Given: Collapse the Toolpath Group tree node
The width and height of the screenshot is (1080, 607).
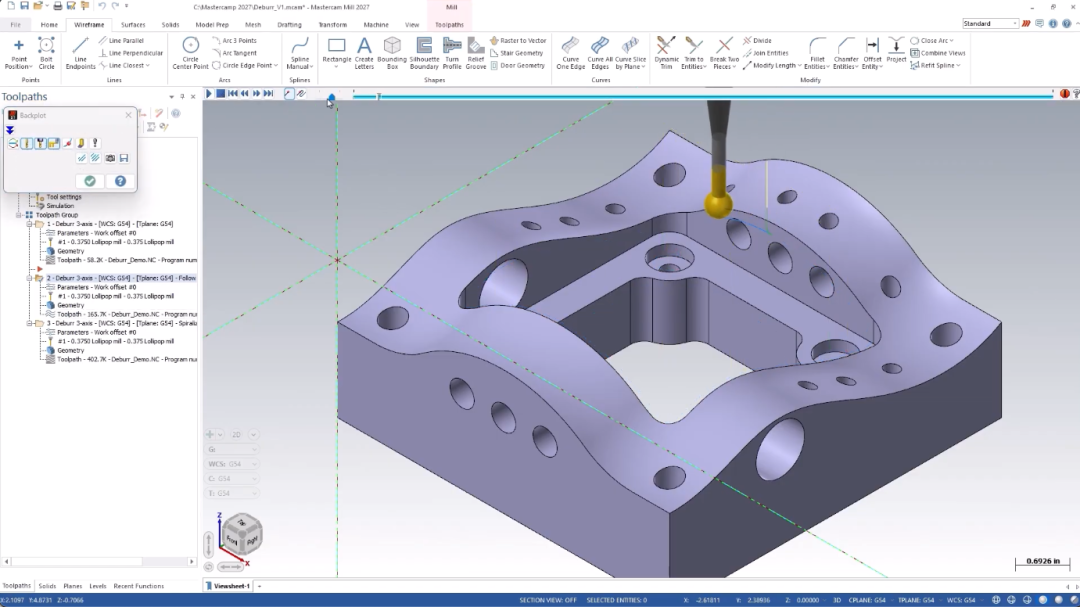Looking at the screenshot, I should [x=20, y=215].
